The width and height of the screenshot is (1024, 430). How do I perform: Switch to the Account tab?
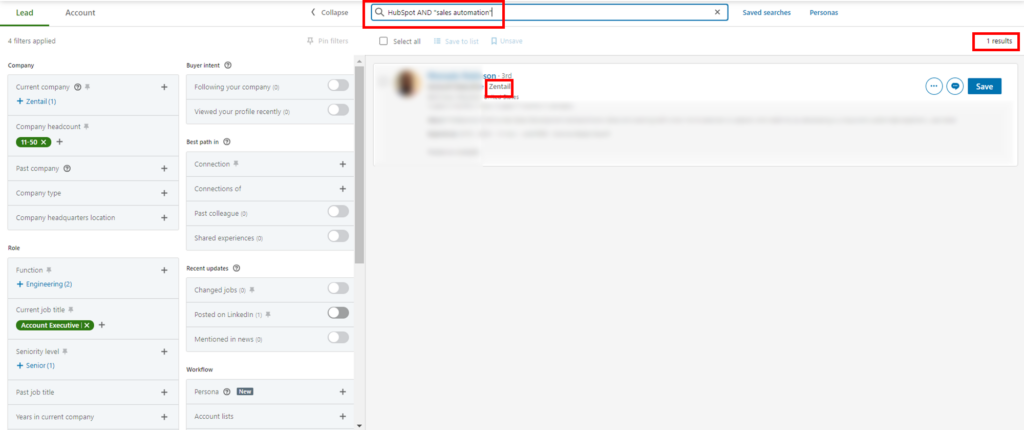(80, 12)
